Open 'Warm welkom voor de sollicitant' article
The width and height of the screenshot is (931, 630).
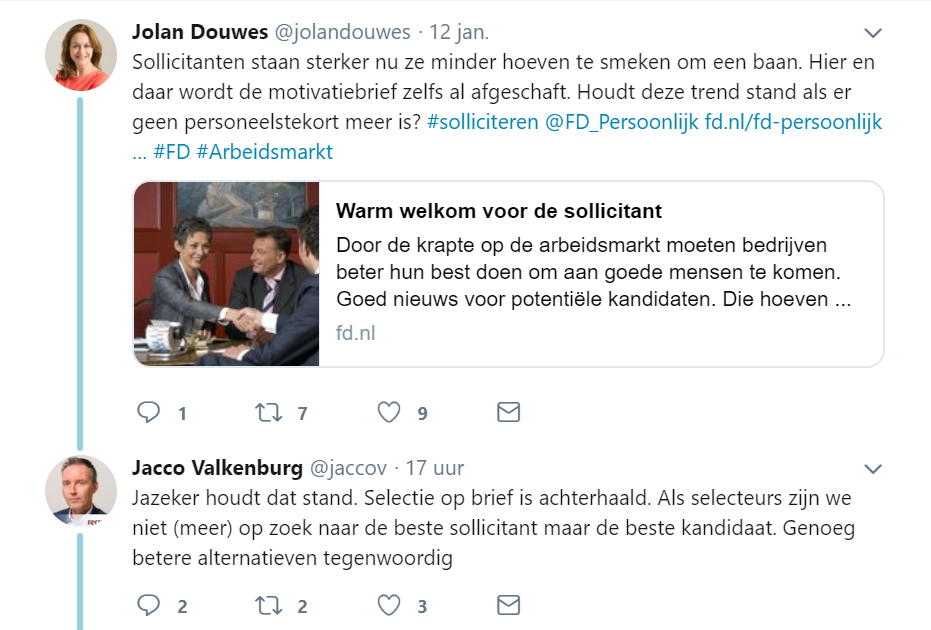(499, 211)
